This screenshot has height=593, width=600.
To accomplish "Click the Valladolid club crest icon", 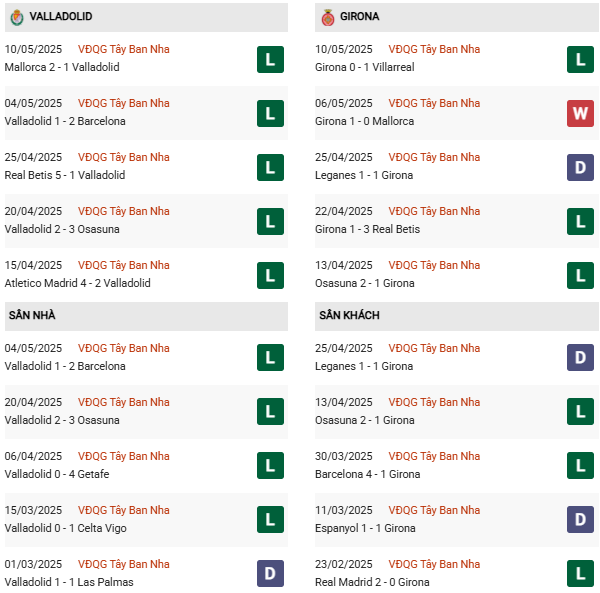I will coord(17,18).
